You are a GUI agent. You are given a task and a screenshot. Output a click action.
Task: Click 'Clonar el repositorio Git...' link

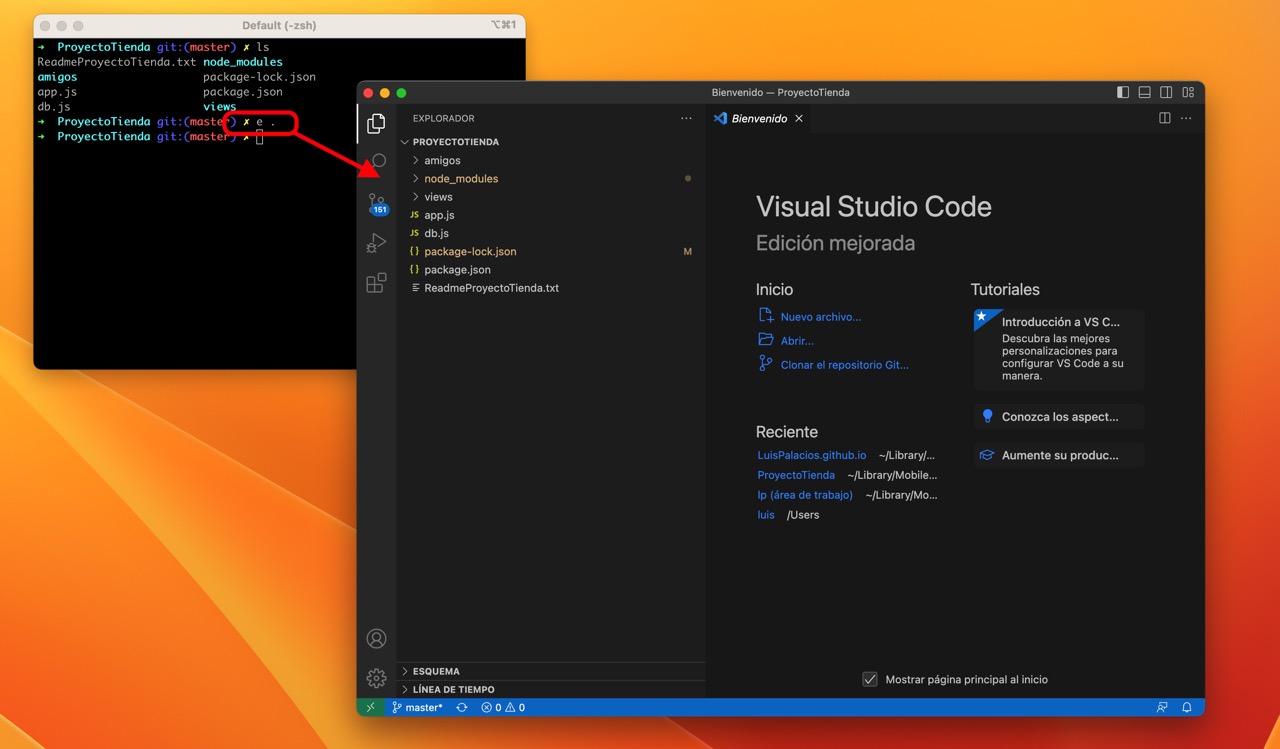point(844,365)
